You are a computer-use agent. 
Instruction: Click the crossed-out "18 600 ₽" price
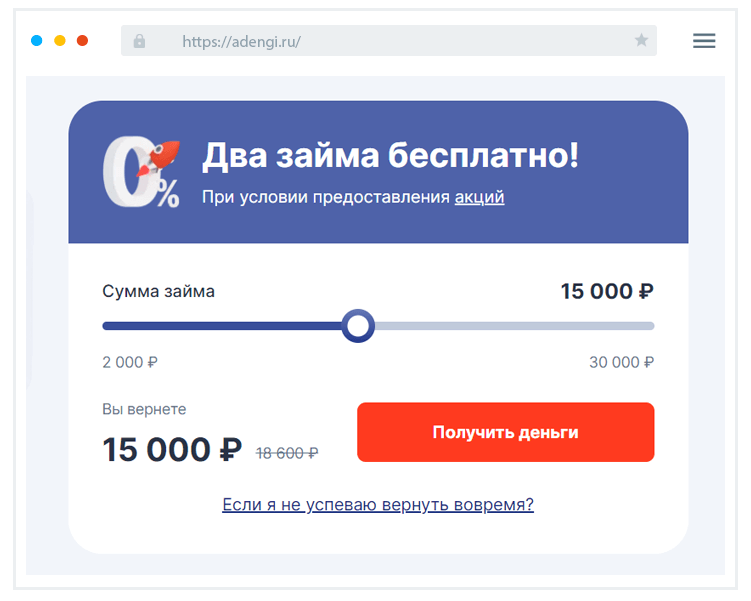(287, 453)
